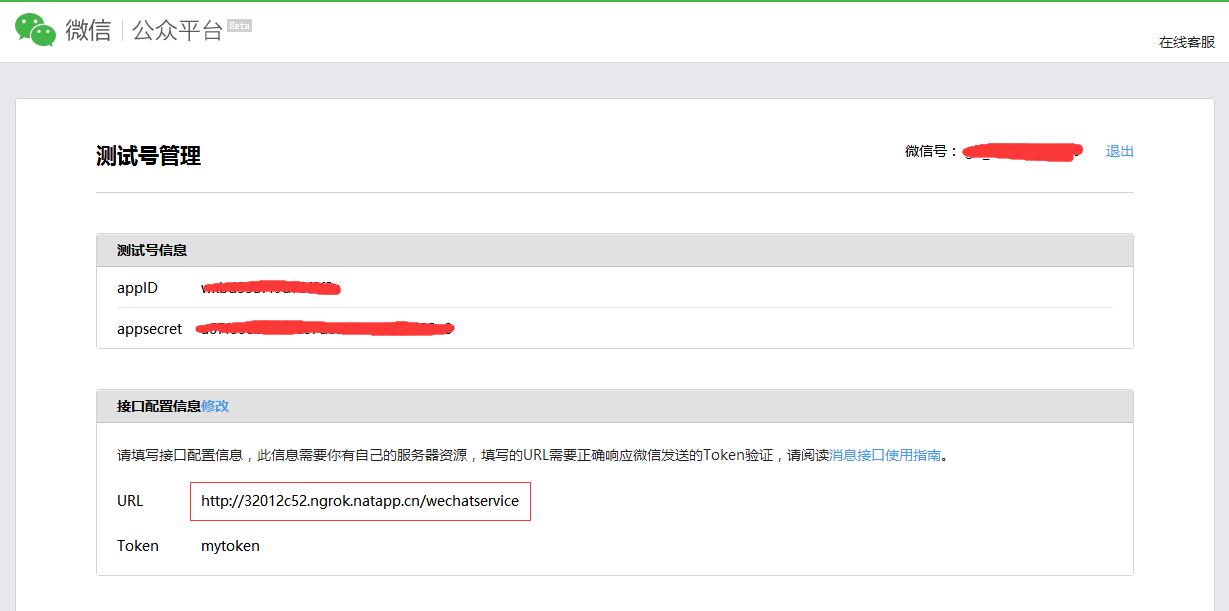
Task: Click the Beta badge beside 公众平台
Action: [239, 25]
